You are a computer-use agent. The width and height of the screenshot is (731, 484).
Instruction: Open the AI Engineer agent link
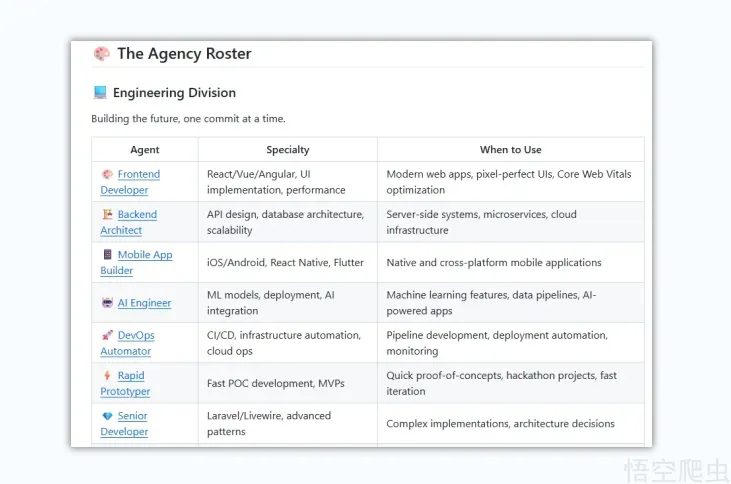tap(144, 303)
